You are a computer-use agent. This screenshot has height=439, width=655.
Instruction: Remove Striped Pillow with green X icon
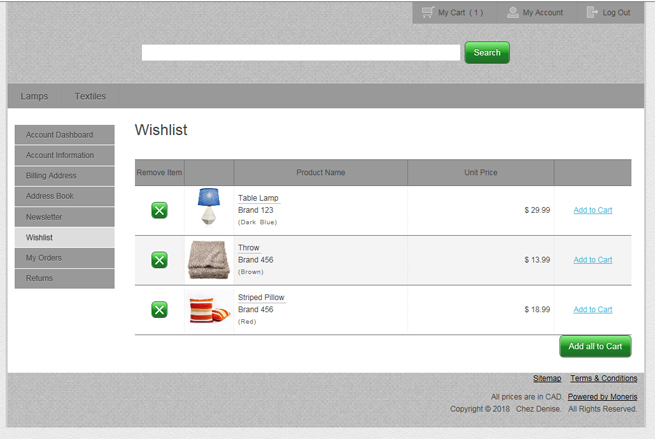(159, 310)
